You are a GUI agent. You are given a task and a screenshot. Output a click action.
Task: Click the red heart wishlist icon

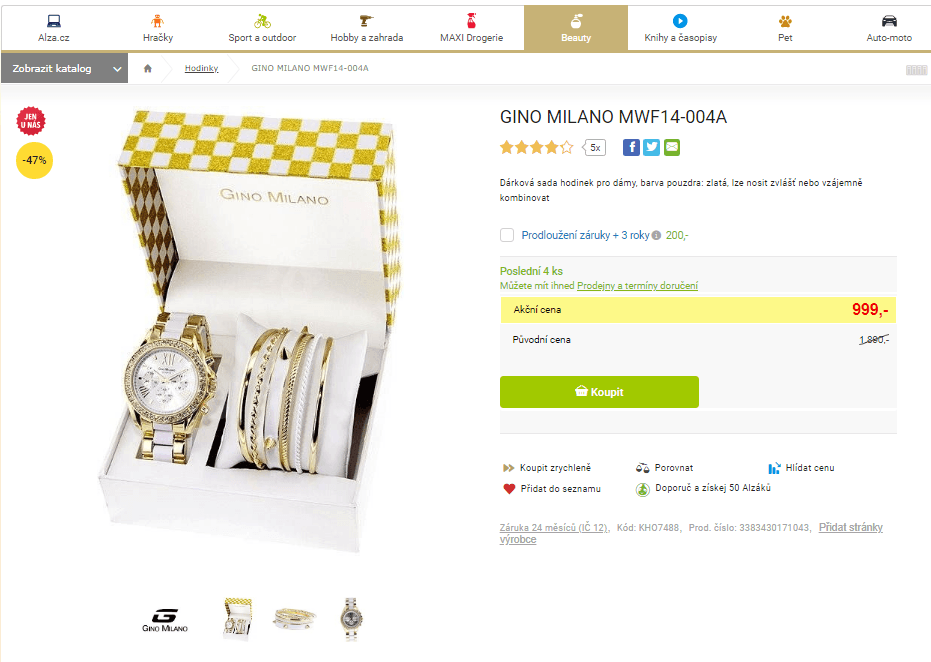(509, 489)
